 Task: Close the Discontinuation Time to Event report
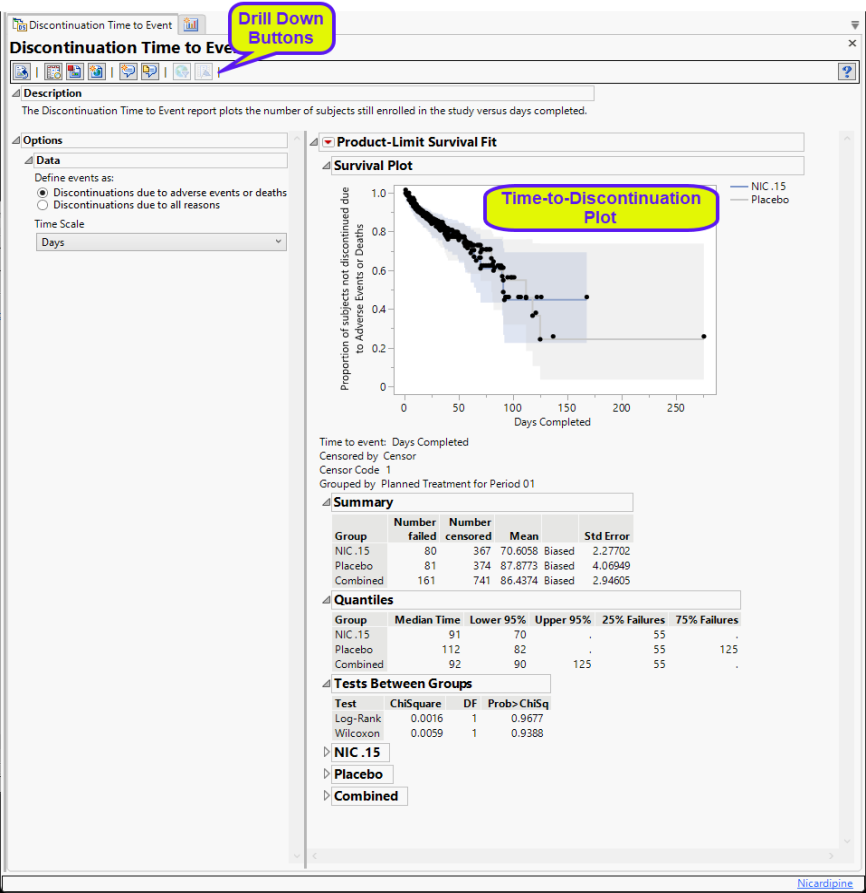coord(852,43)
